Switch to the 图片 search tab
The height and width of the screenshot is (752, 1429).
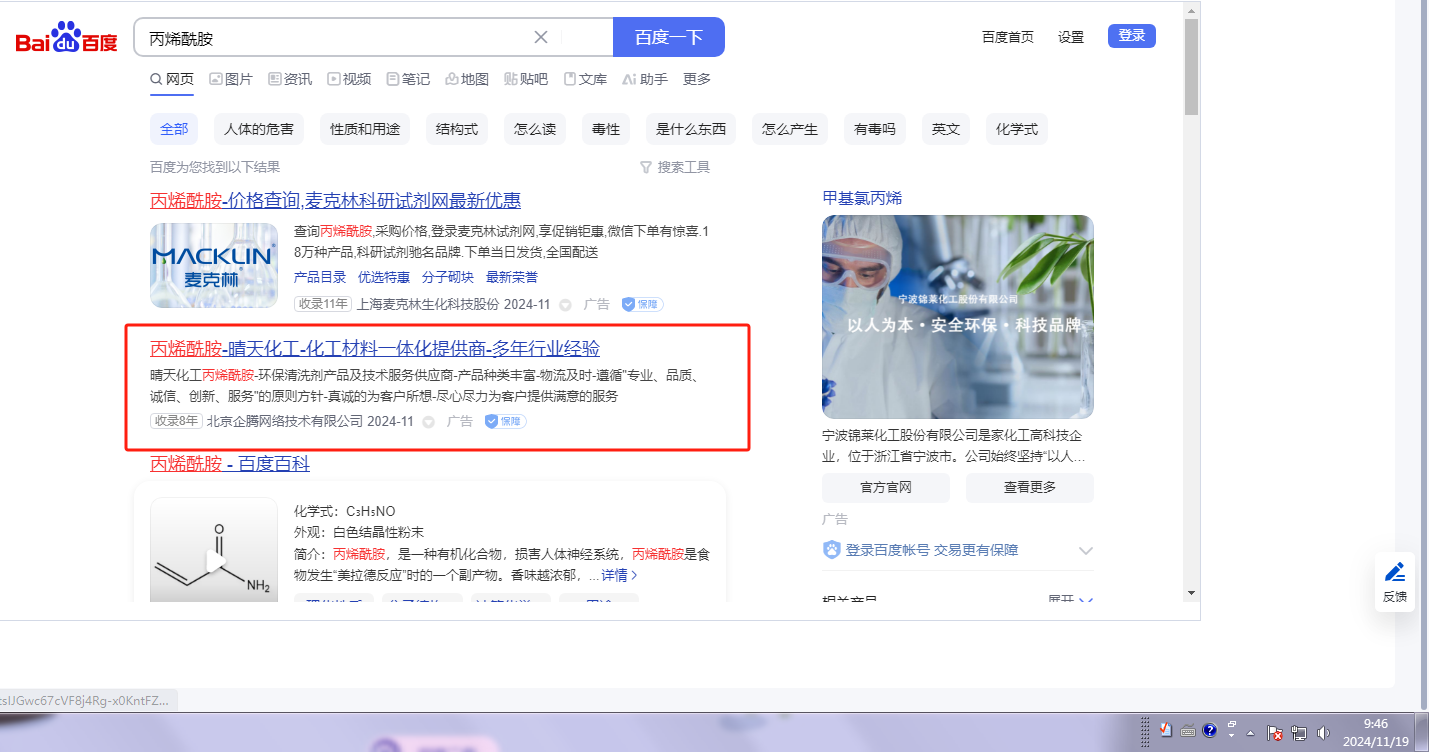231,79
